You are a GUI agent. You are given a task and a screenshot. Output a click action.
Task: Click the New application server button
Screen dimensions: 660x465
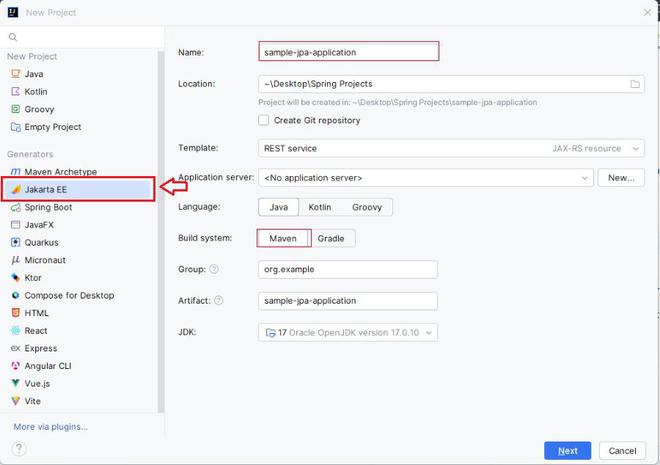tap(620, 178)
